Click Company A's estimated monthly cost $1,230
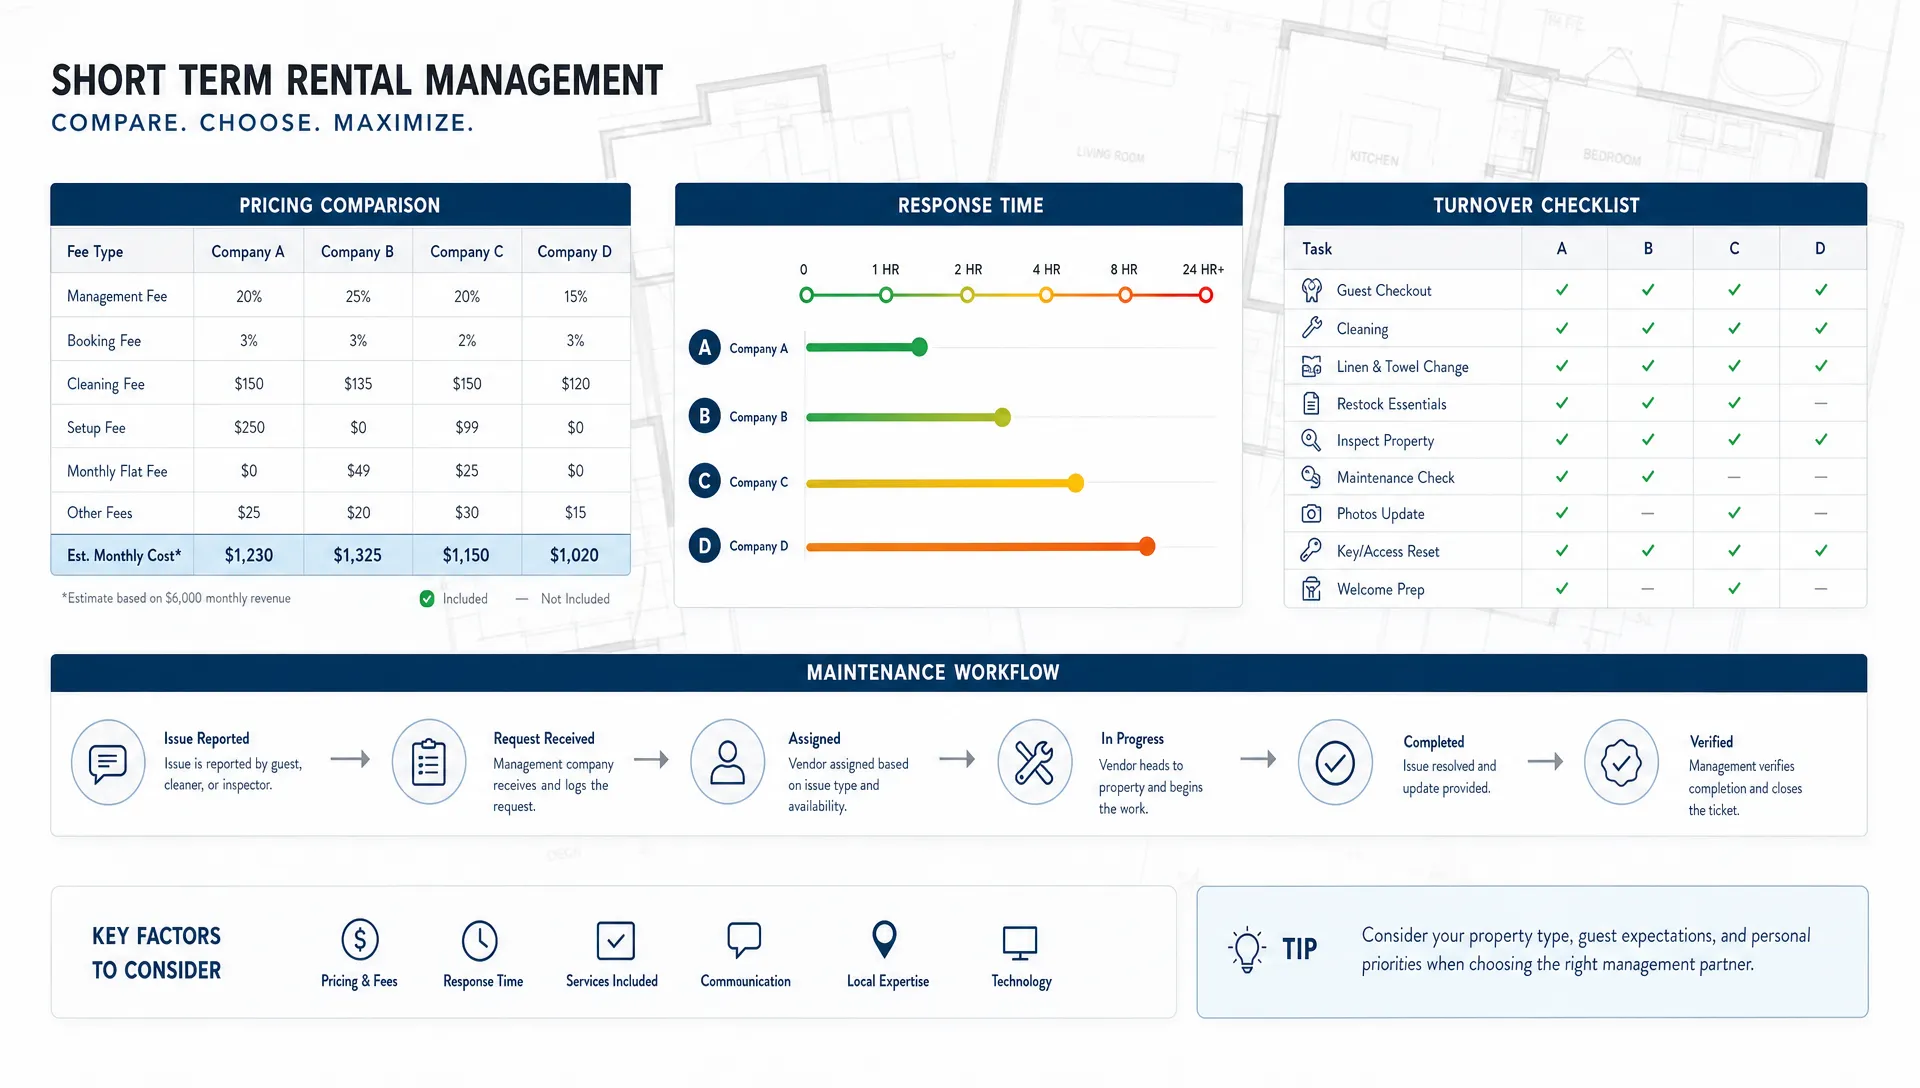The image size is (1920, 1088). coord(249,556)
